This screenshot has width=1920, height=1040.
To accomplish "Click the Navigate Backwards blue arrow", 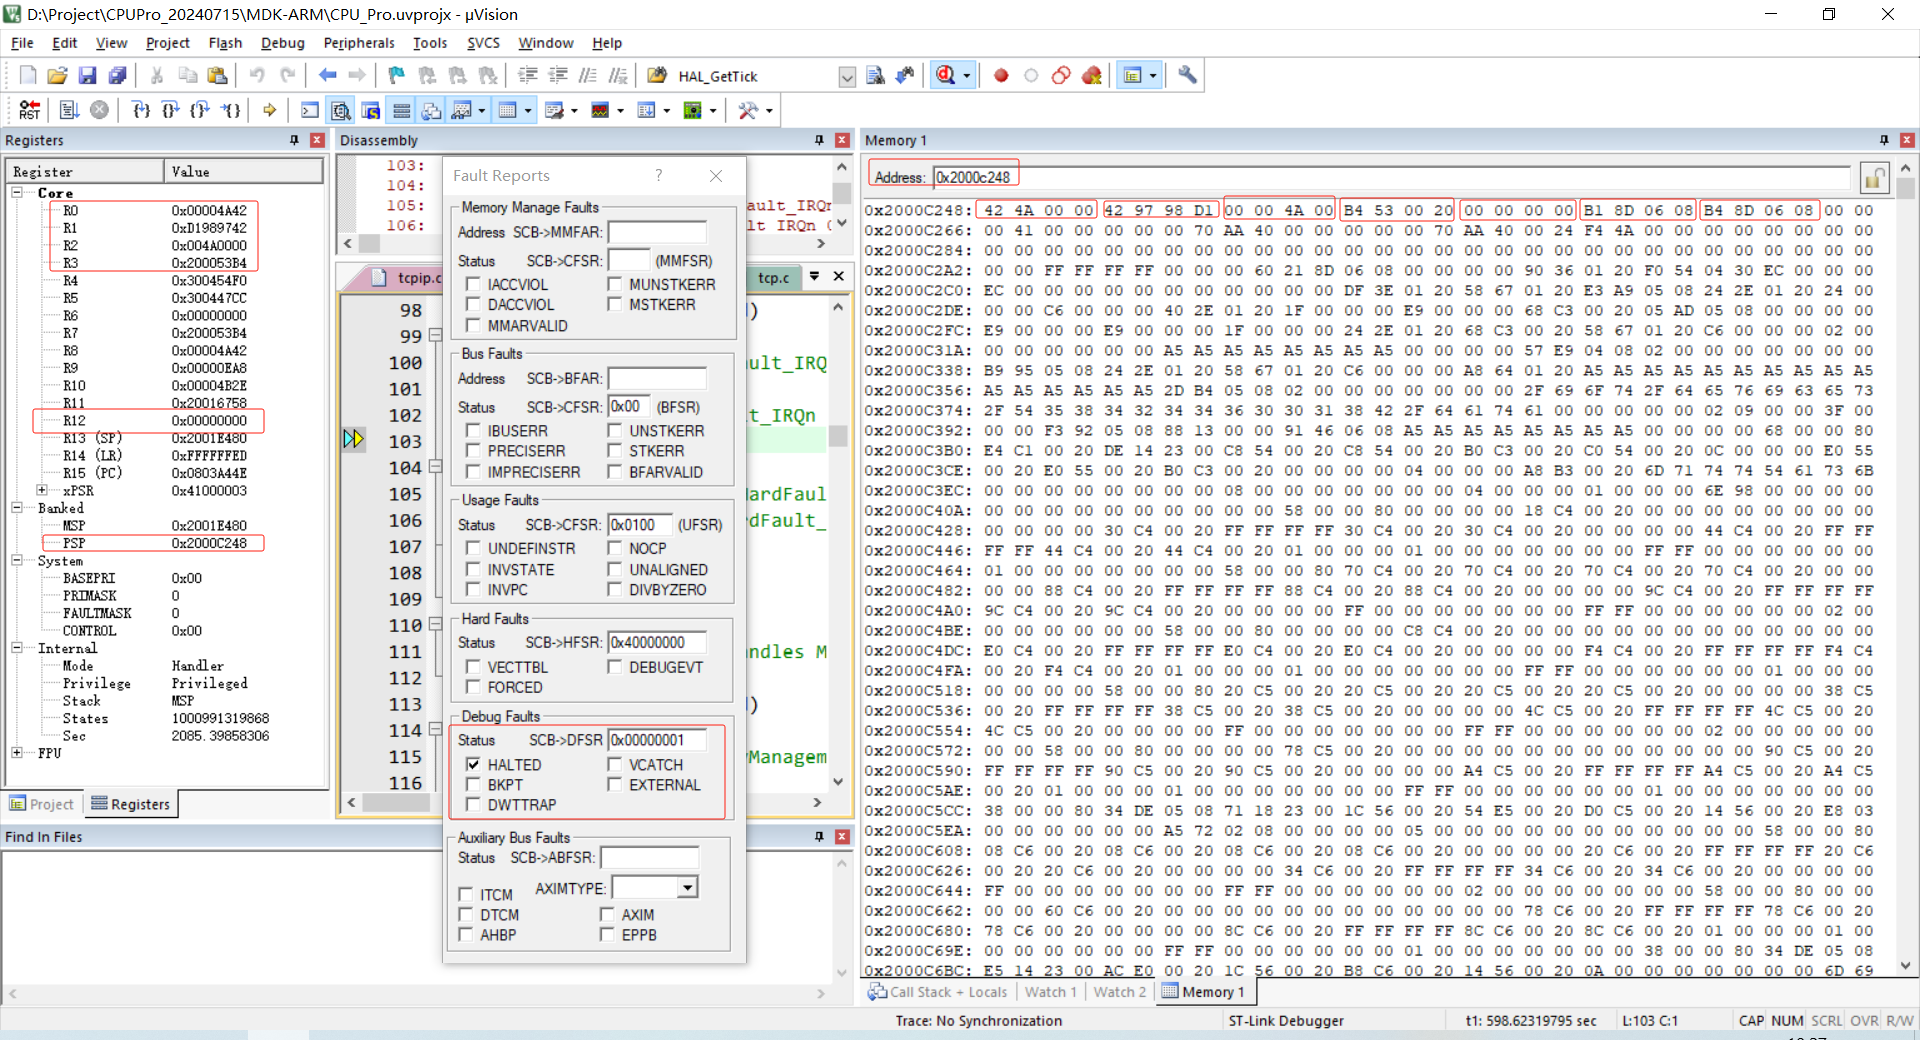I will (327, 75).
